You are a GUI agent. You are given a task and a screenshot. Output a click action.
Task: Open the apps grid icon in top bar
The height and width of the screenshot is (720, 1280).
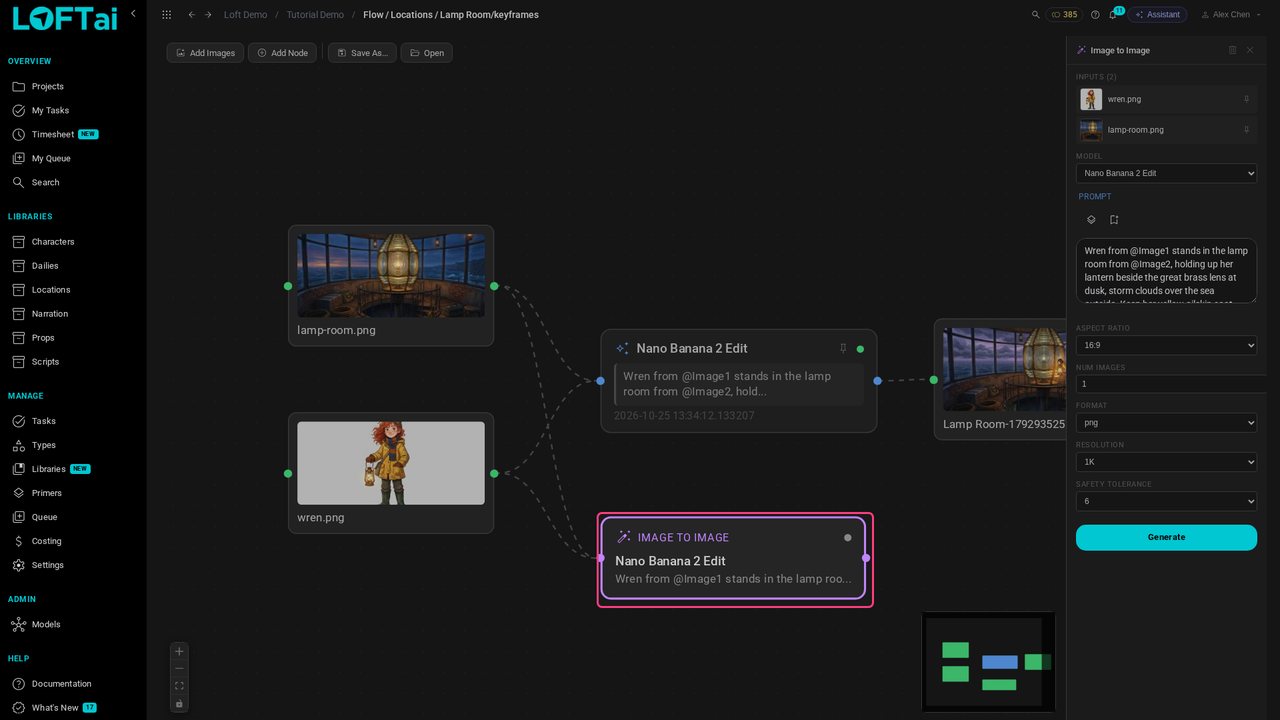pos(166,15)
